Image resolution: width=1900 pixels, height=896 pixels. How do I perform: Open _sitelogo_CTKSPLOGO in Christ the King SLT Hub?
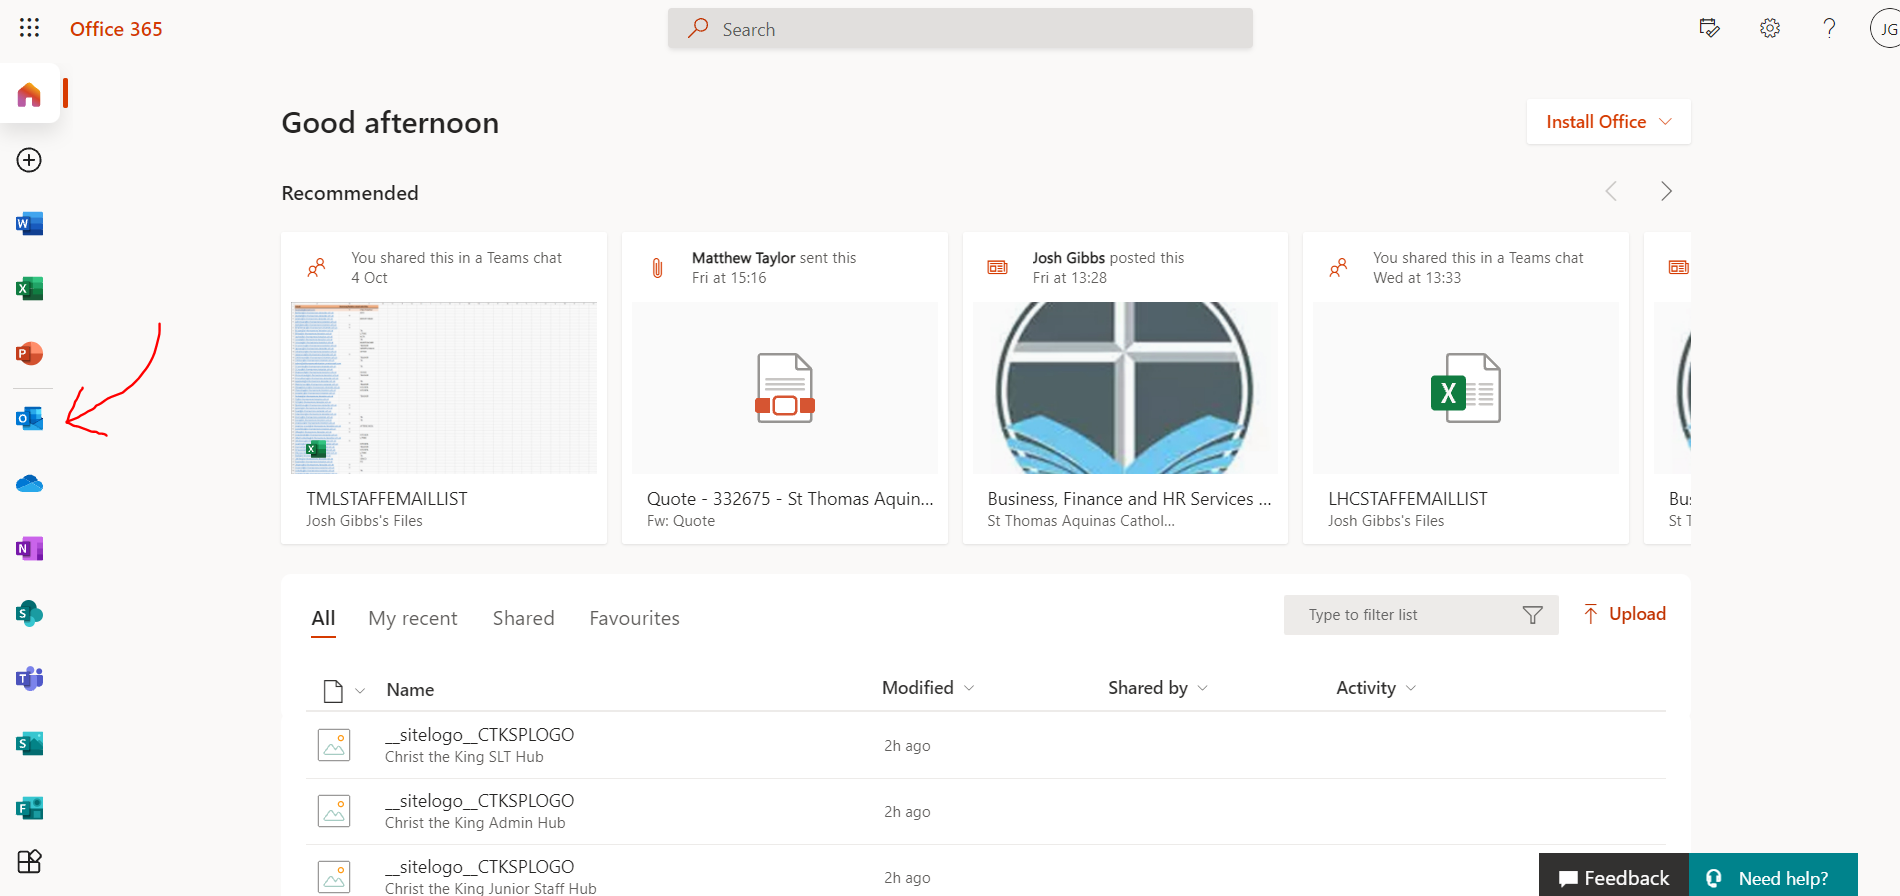click(x=480, y=735)
